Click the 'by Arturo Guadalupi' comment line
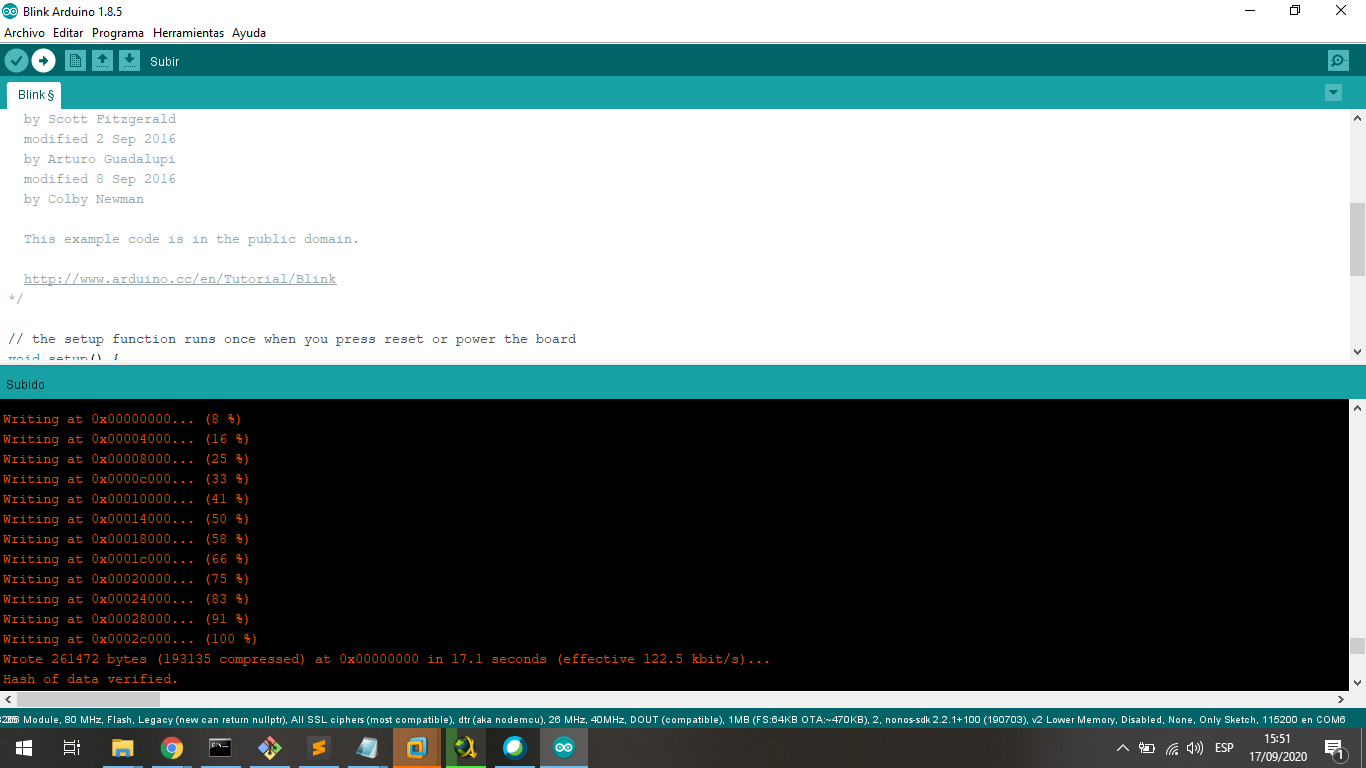 100,159
